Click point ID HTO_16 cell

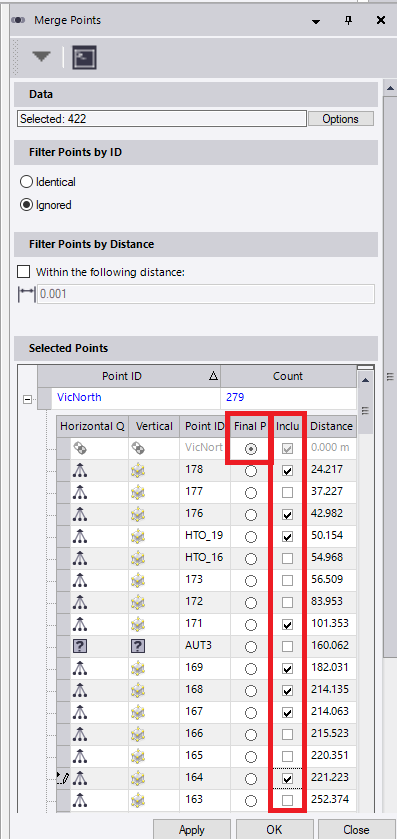[205, 558]
